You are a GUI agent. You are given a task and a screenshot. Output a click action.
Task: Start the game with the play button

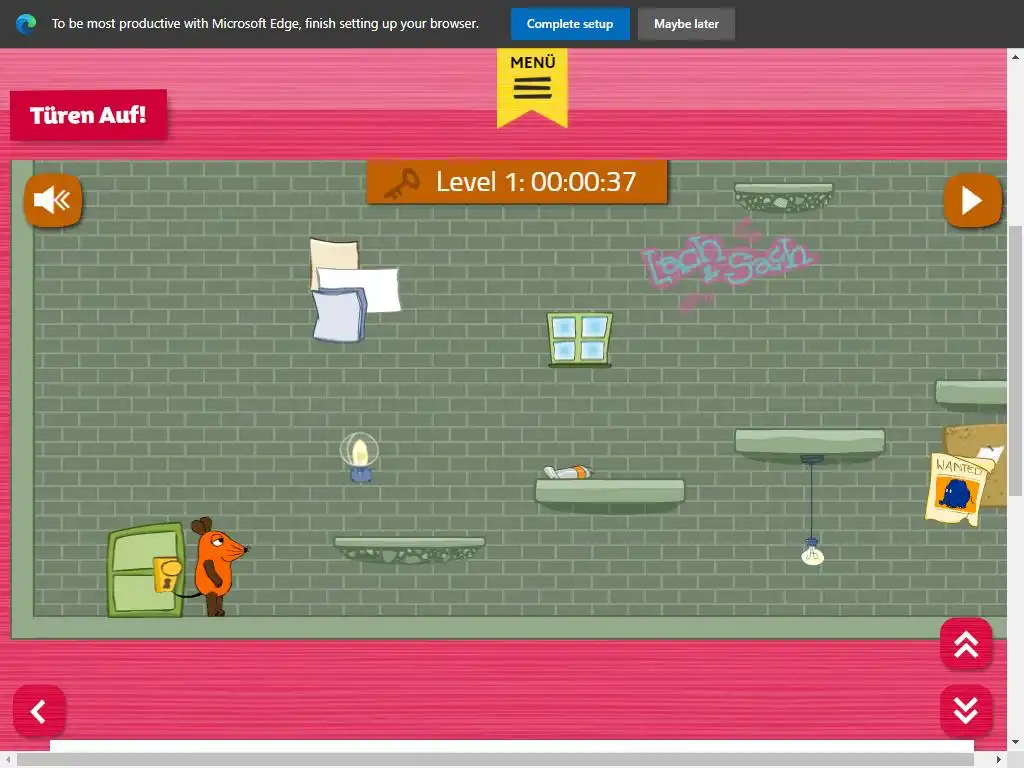[x=972, y=200]
